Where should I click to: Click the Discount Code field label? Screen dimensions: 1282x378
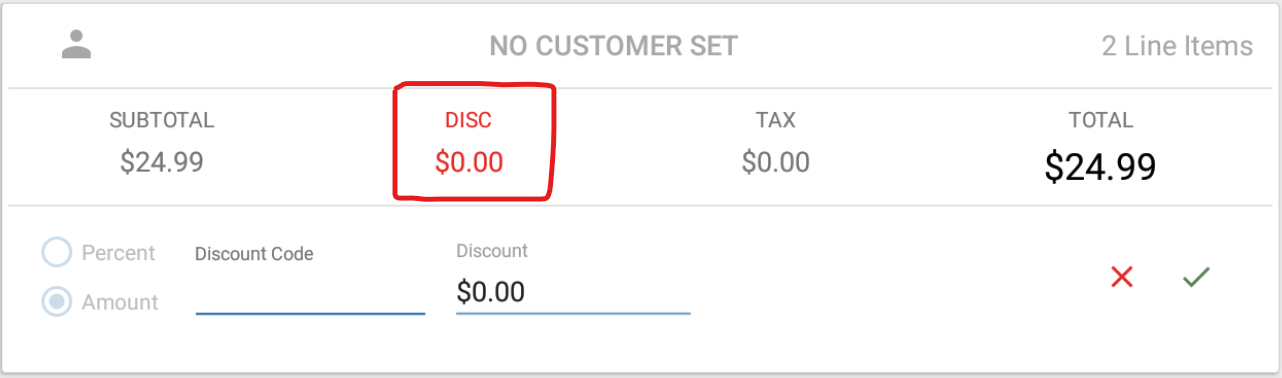click(254, 254)
